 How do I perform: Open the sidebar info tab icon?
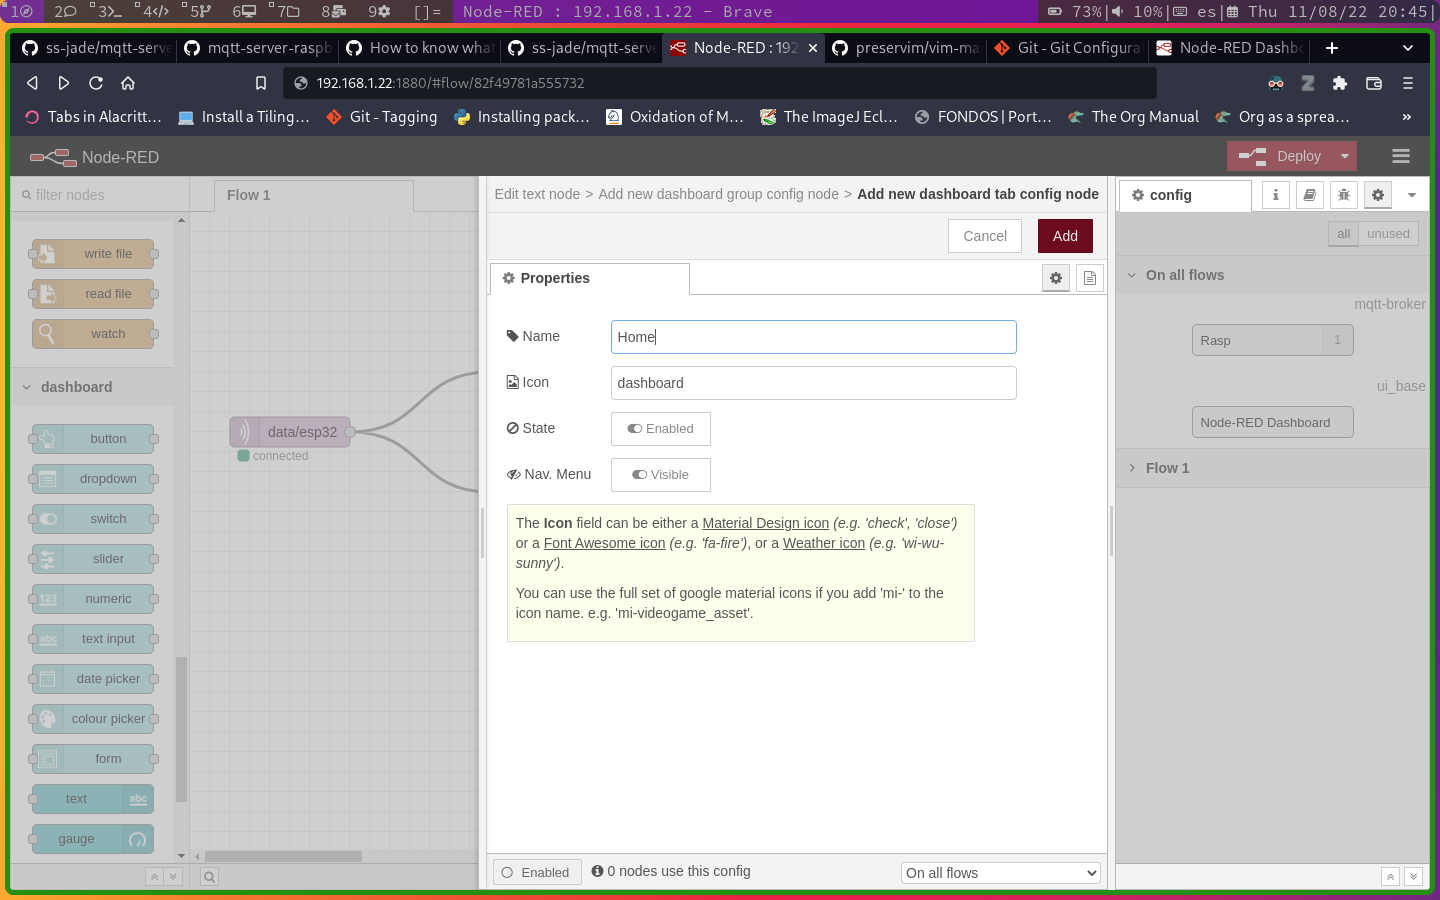[x=1275, y=195]
